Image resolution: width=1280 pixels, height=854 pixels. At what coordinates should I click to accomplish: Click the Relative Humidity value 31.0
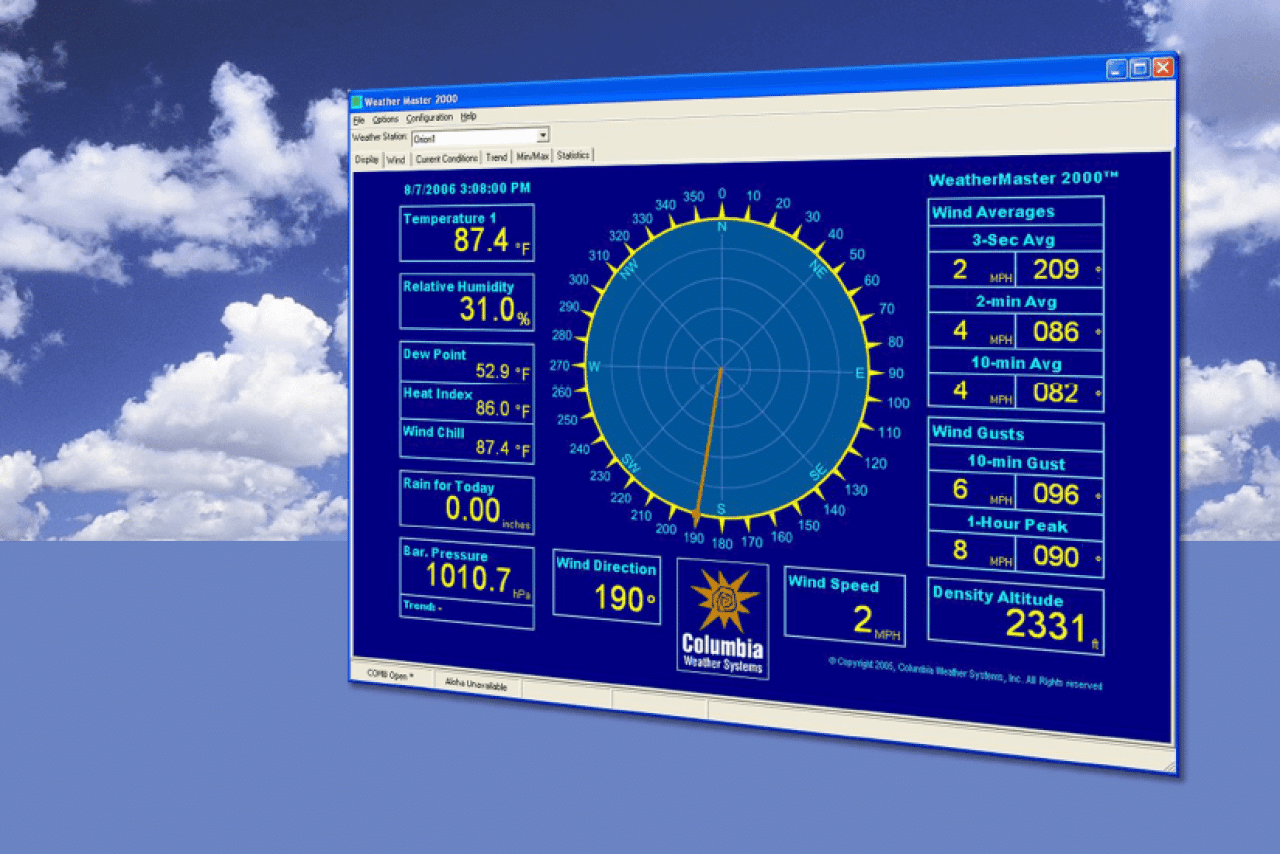pos(487,309)
